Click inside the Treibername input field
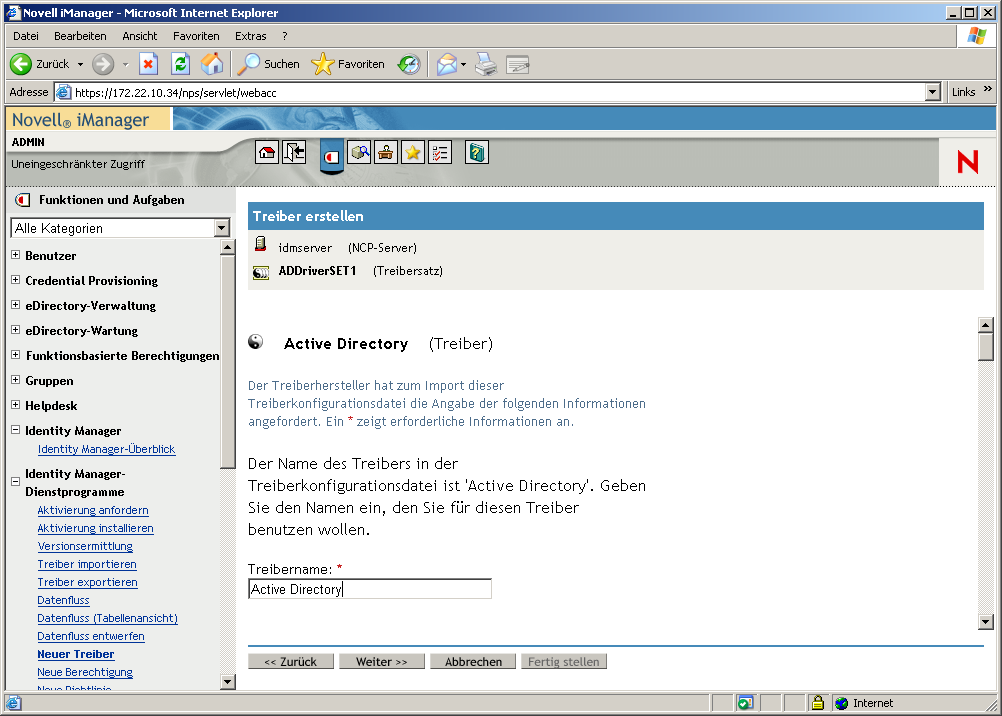Image resolution: width=1002 pixels, height=716 pixels. (x=369, y=588)
